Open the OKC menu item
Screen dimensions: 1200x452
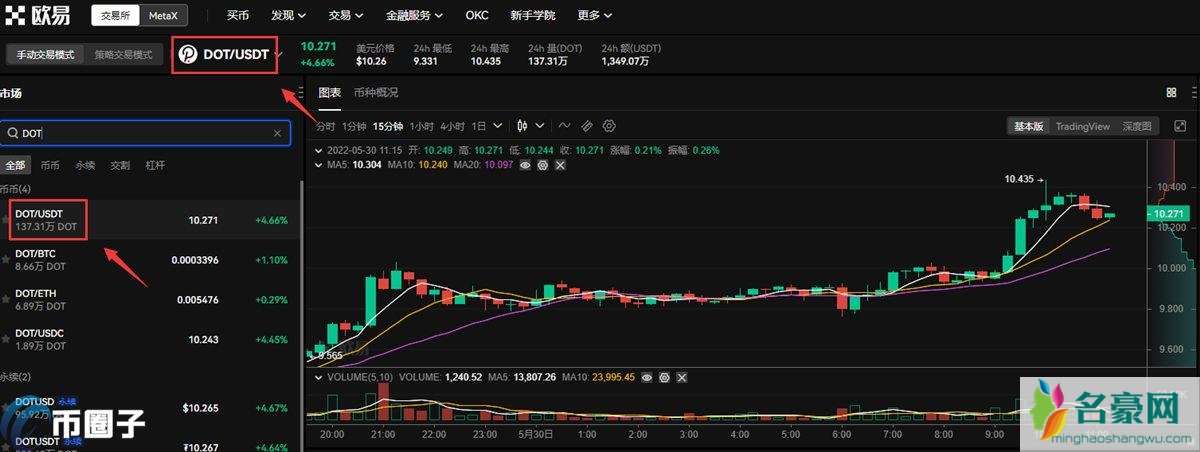(477, 16)
